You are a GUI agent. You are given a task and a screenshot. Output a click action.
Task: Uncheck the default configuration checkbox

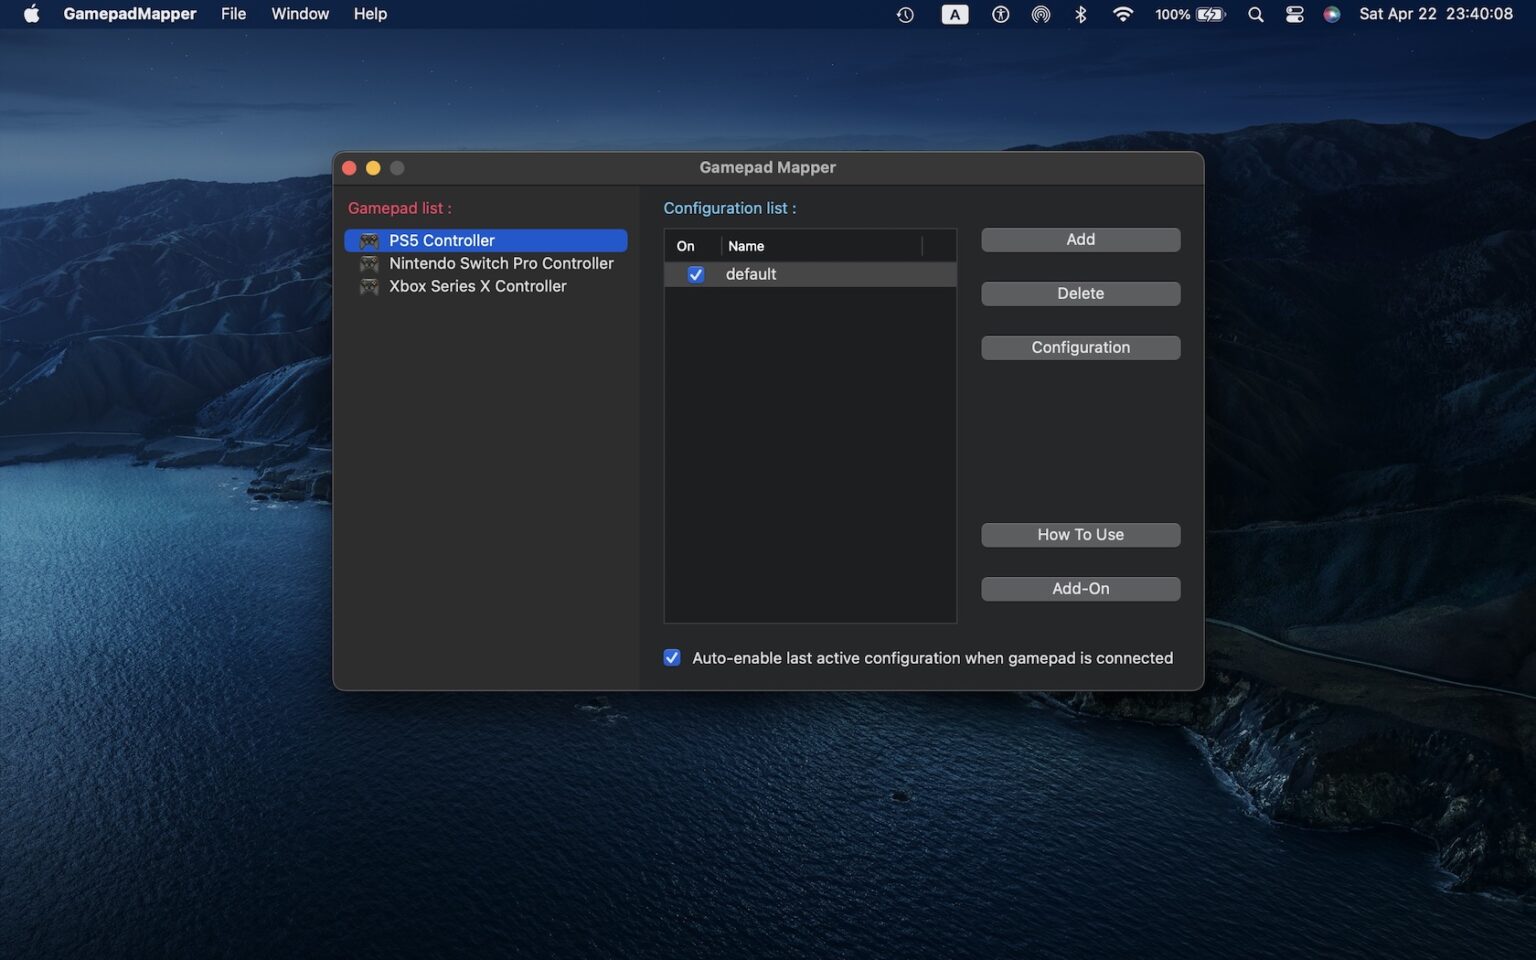[x=696, y=274]
